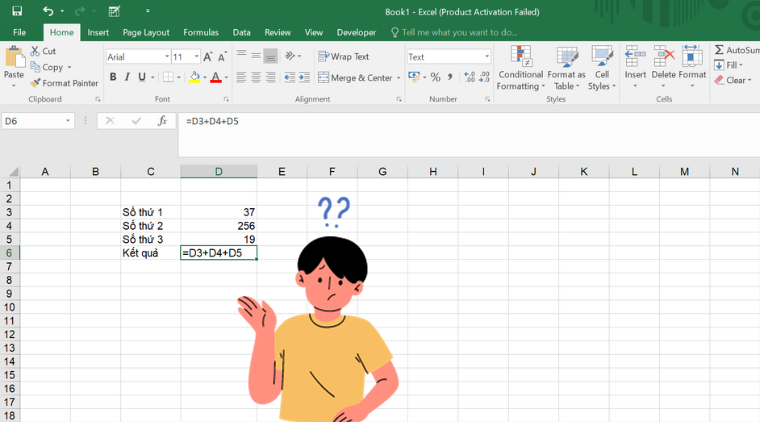
Task: Open the Format cells menu
Action: [x=692, y=67]
